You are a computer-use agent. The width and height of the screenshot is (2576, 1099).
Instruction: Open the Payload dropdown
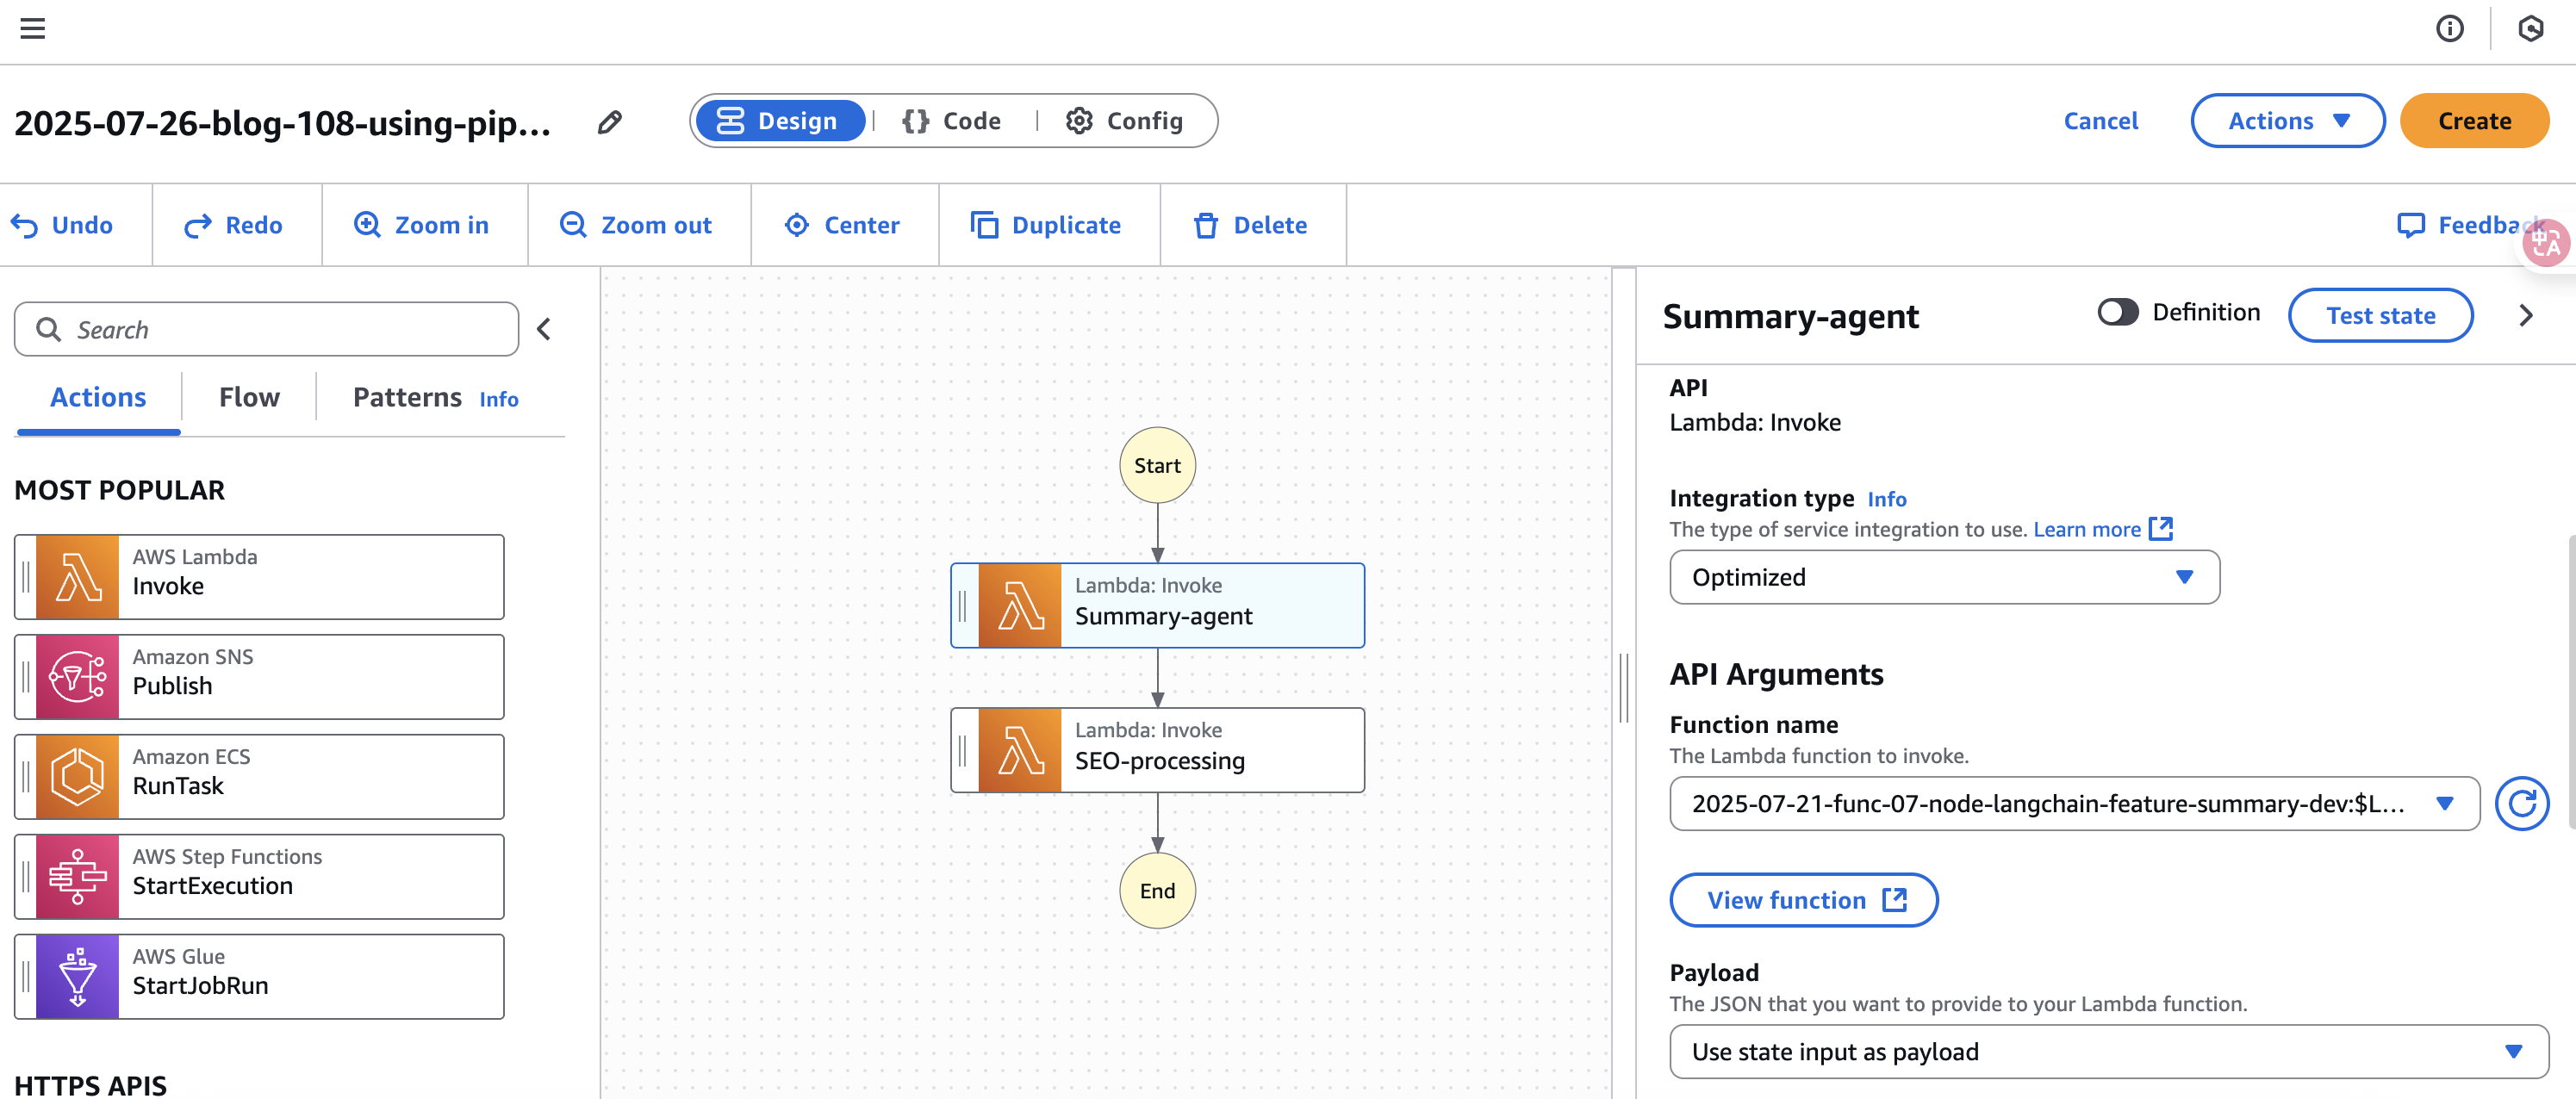[x=2108, y=1052]
